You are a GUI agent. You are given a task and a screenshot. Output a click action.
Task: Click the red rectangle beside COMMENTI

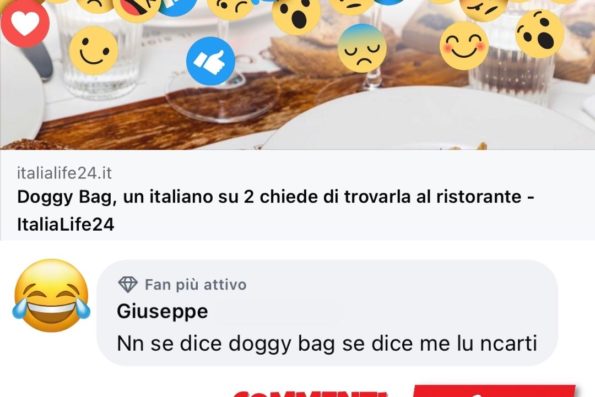click(494, 391)
